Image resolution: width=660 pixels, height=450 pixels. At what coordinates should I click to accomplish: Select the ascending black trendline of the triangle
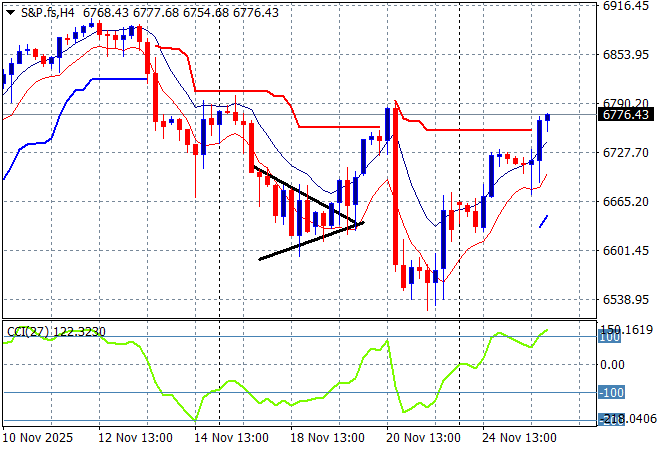pyautogui.click(x=311, y=241)
